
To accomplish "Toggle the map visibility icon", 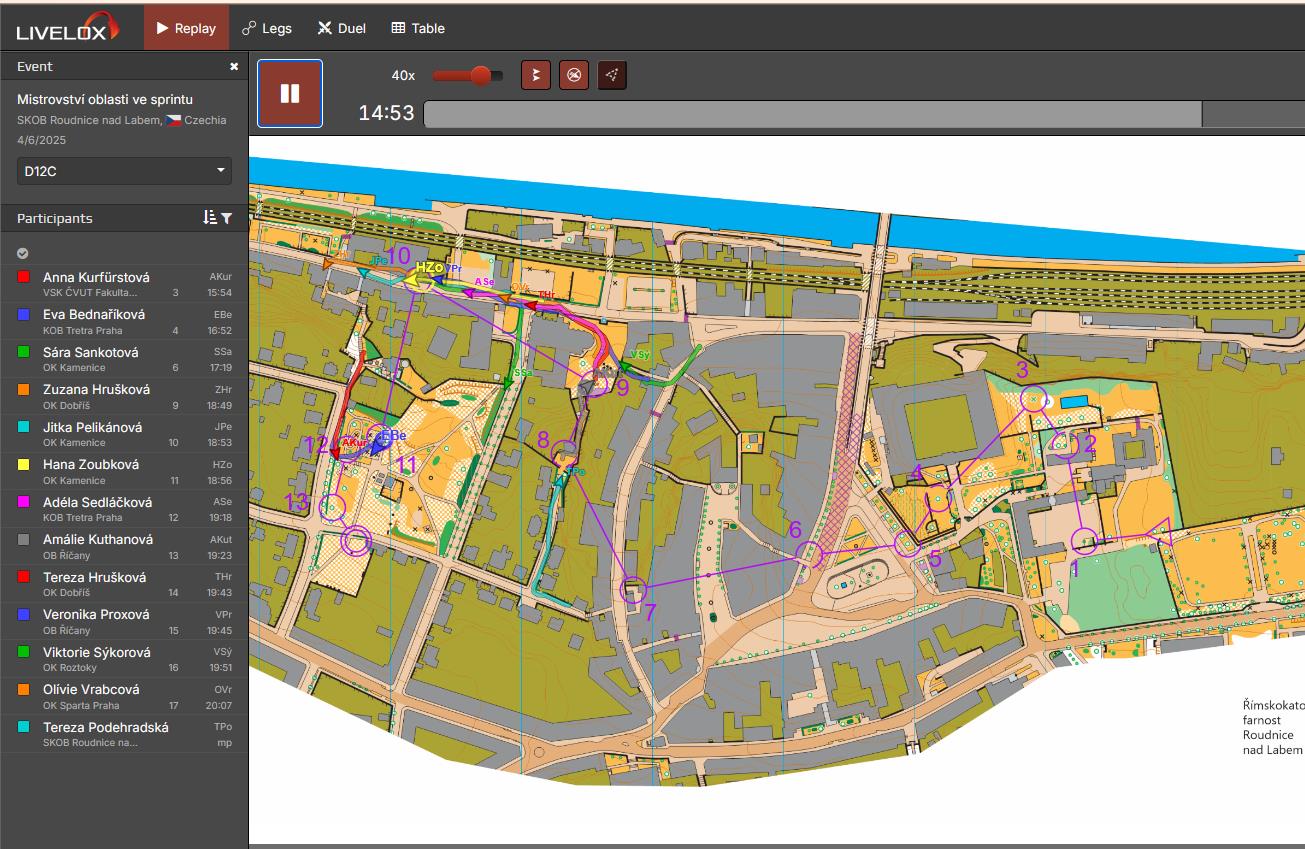I will coord(573,75).
